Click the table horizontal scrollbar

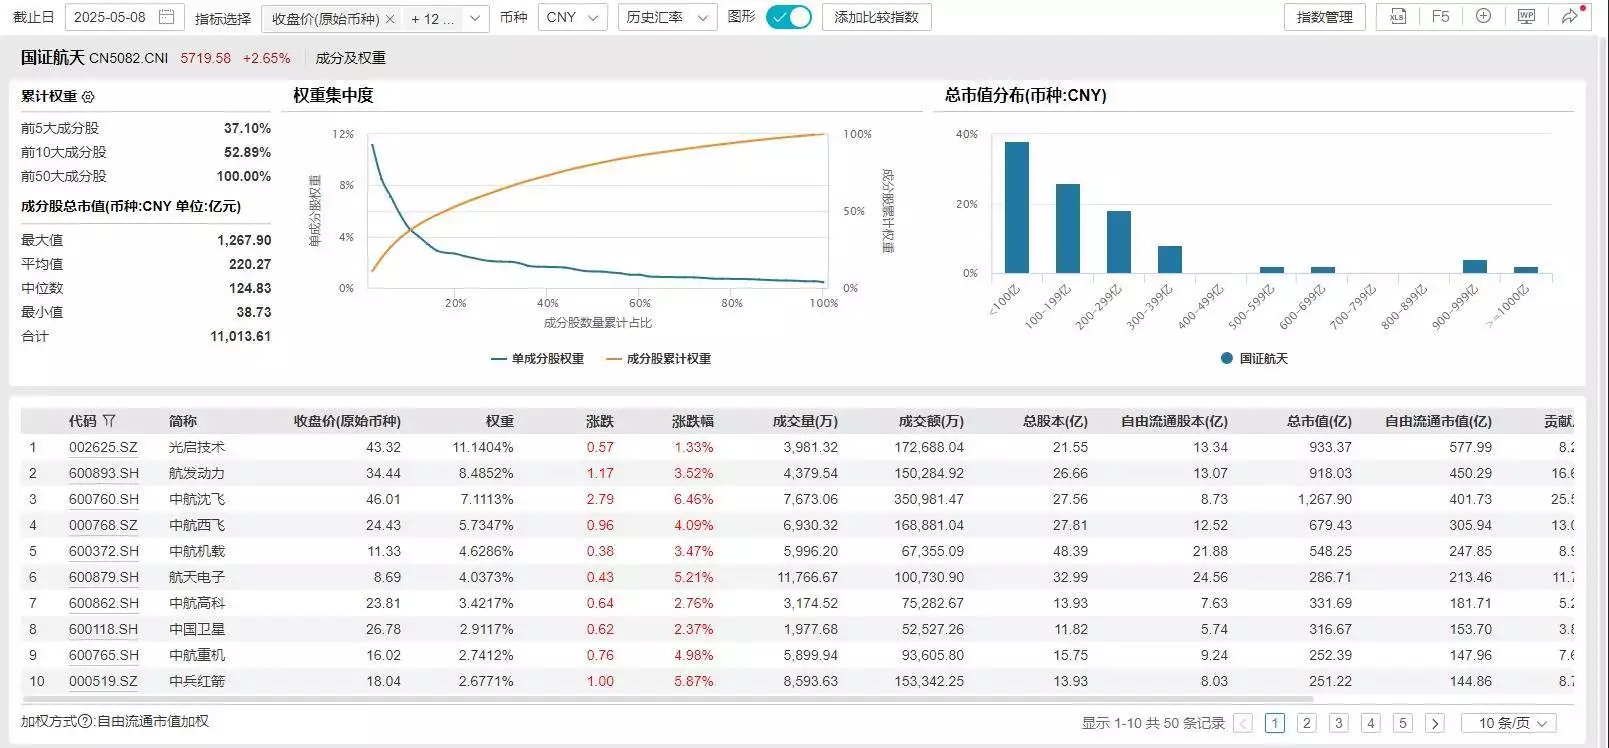(x=667, y=698)
